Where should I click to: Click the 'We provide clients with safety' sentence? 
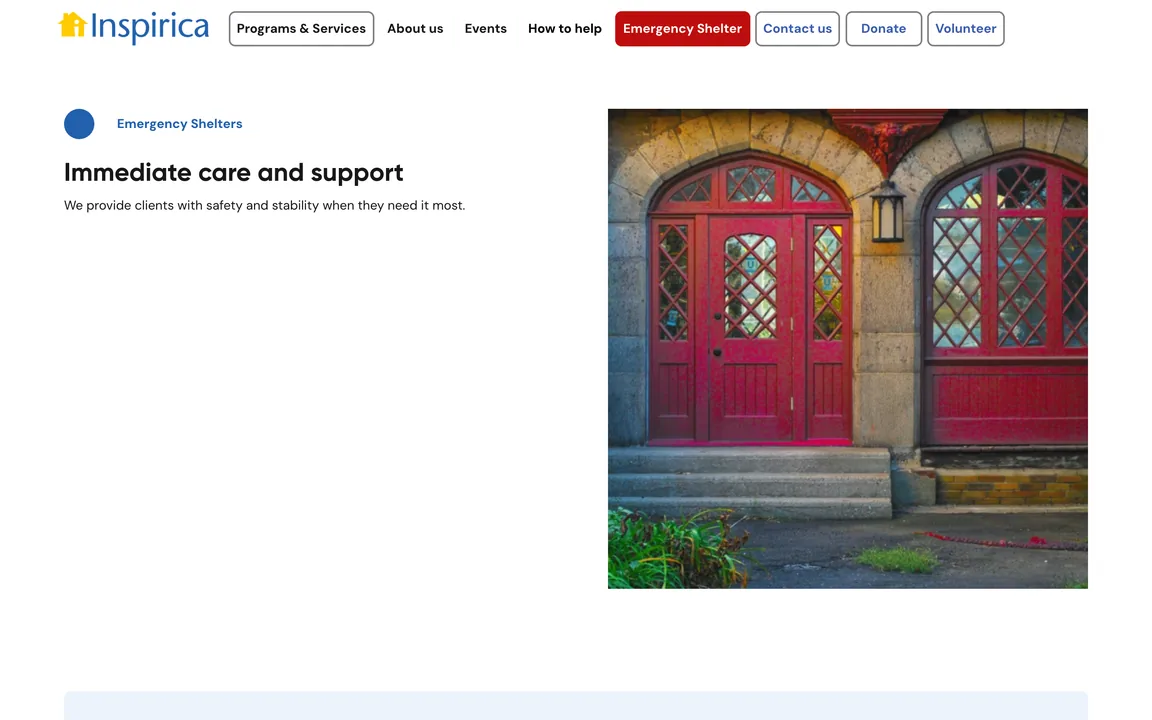[264, 205]
